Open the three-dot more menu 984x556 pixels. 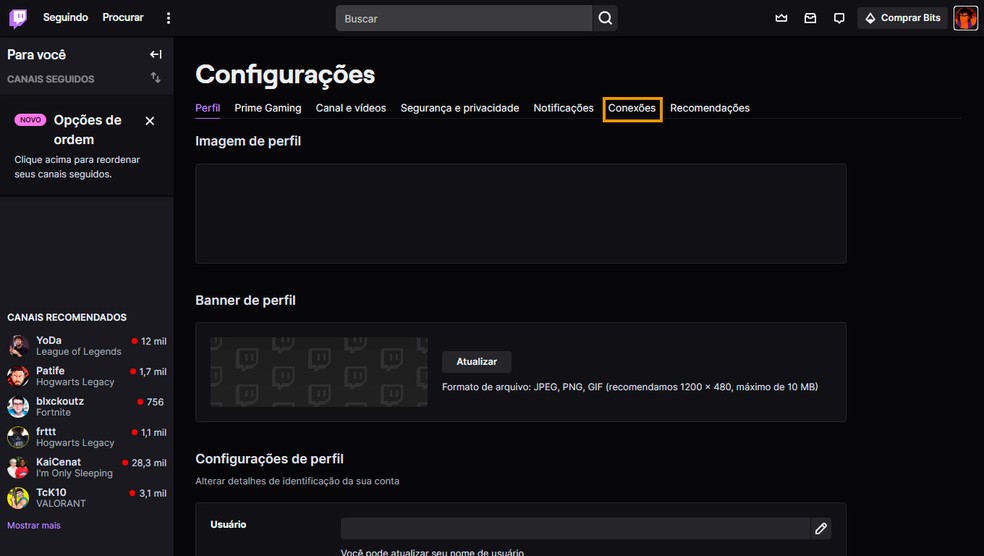coord(168,18)
